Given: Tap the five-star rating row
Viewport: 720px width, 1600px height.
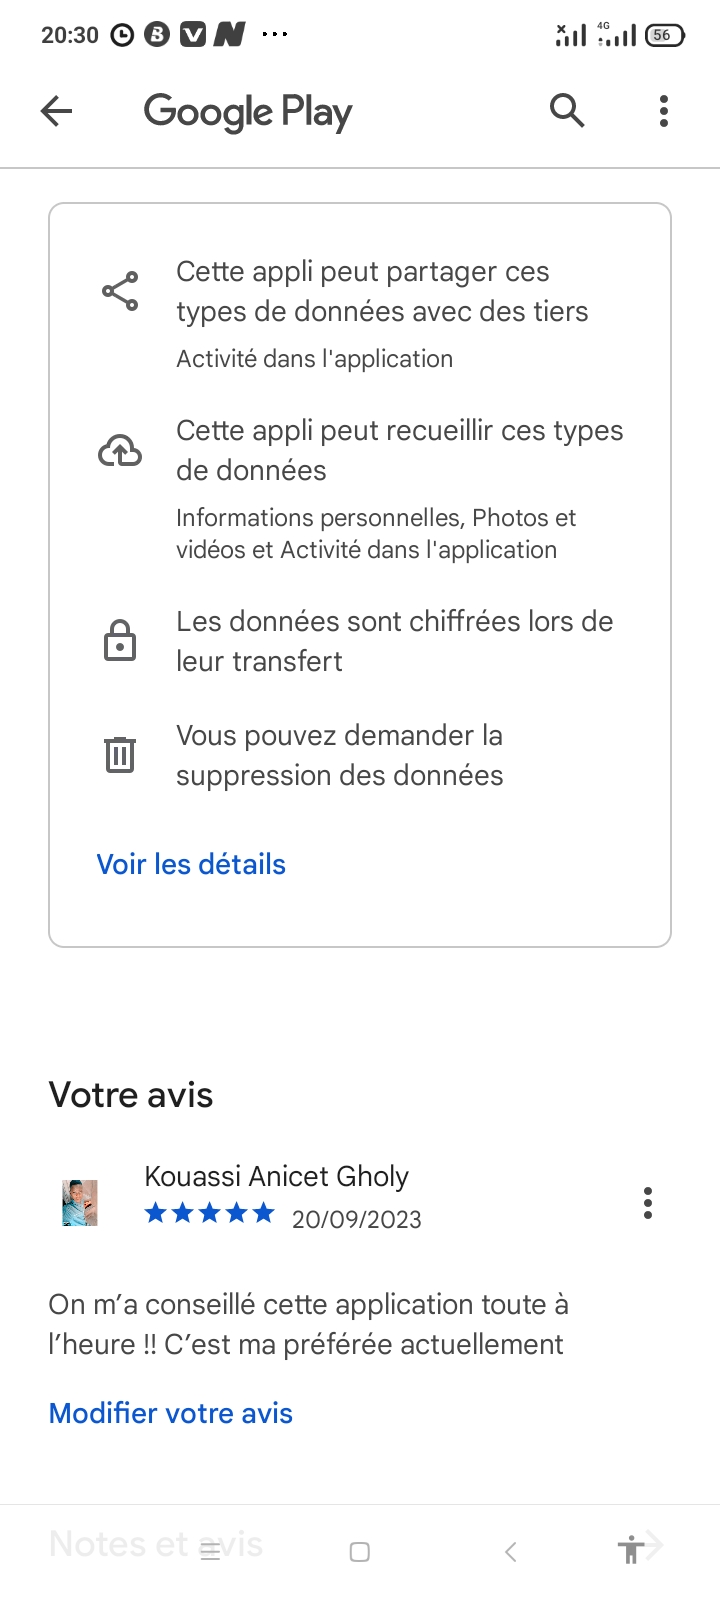Looking at the screenshot, I should coord(209,1214).
